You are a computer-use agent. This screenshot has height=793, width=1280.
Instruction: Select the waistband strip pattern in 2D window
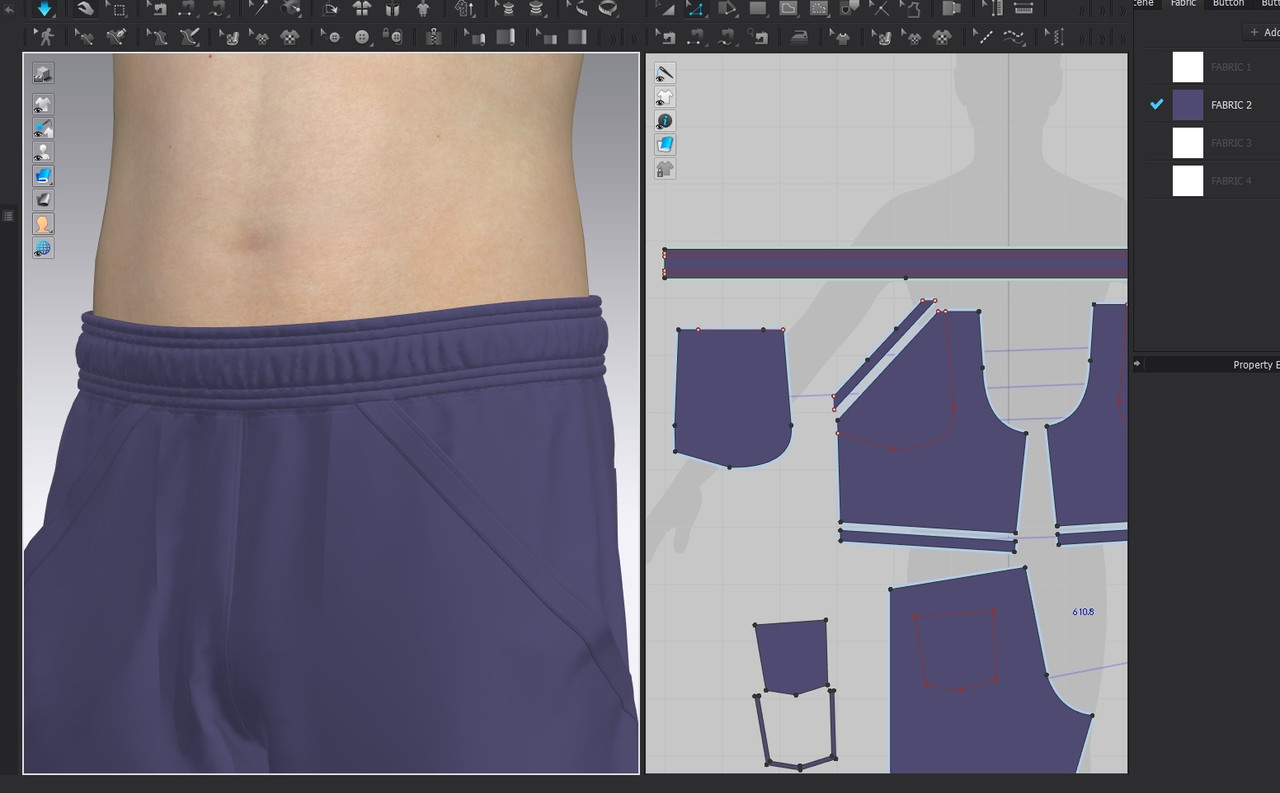(x=896, y=264)
